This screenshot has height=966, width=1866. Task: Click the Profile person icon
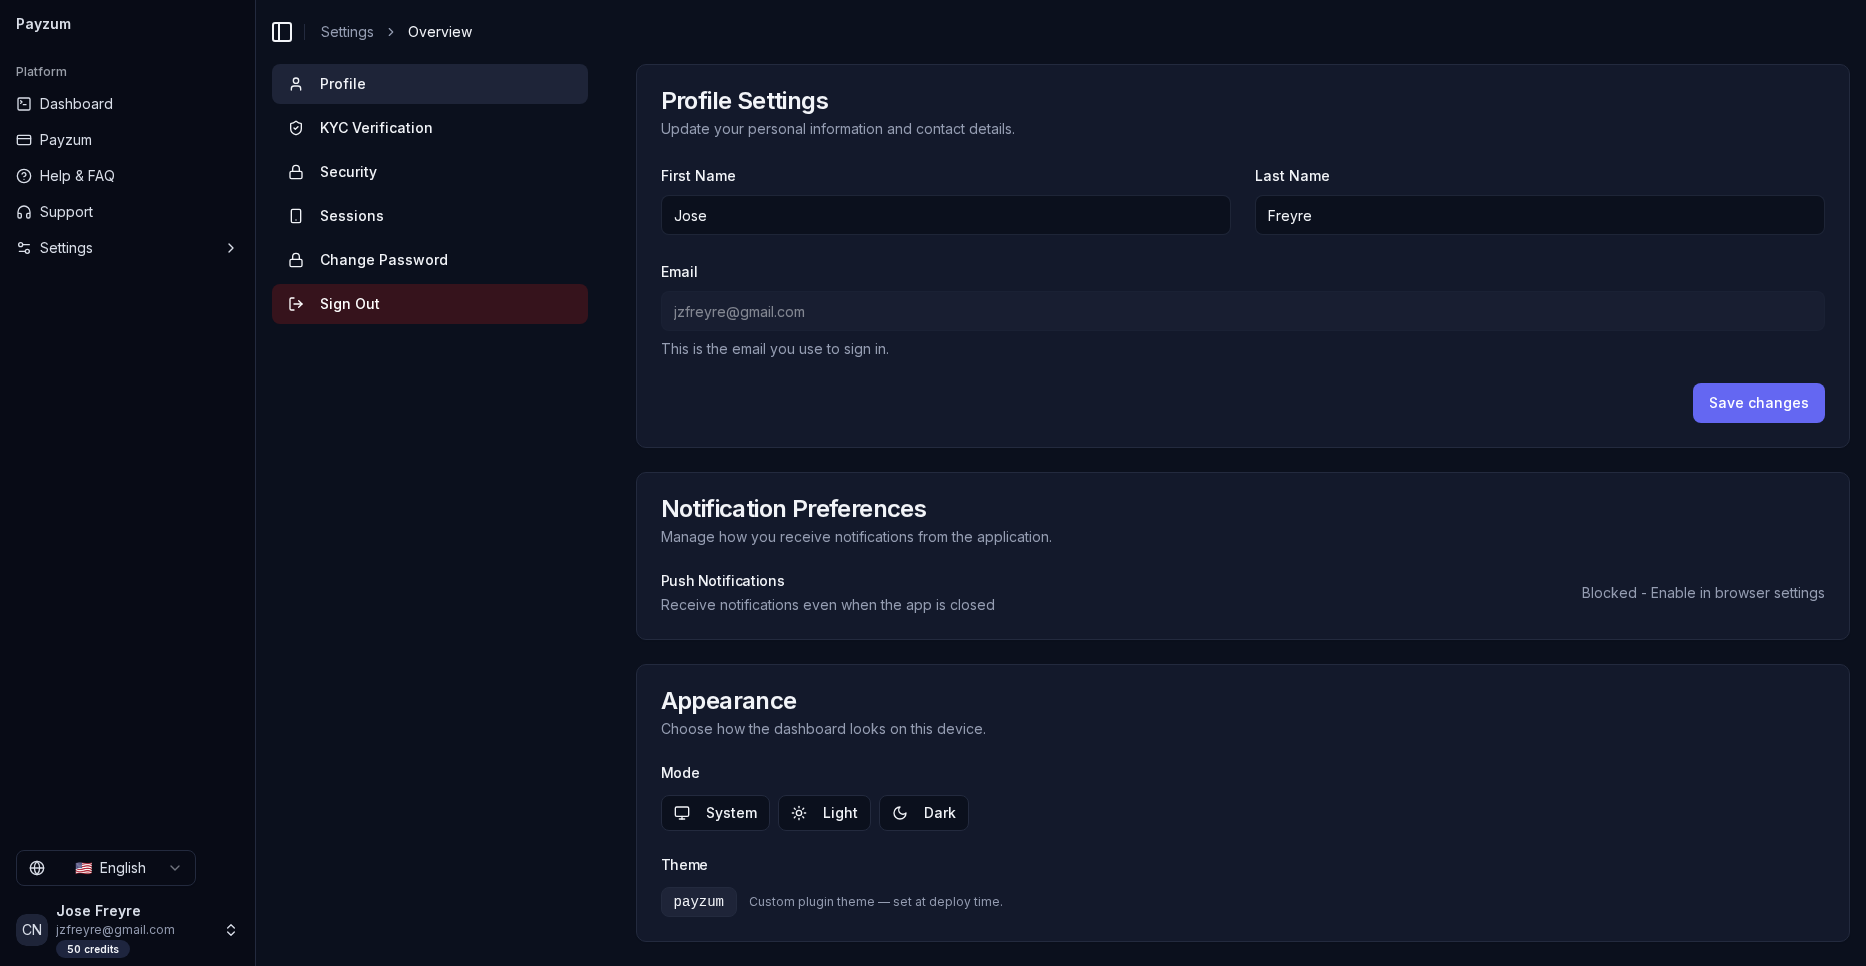coord(296,84)
